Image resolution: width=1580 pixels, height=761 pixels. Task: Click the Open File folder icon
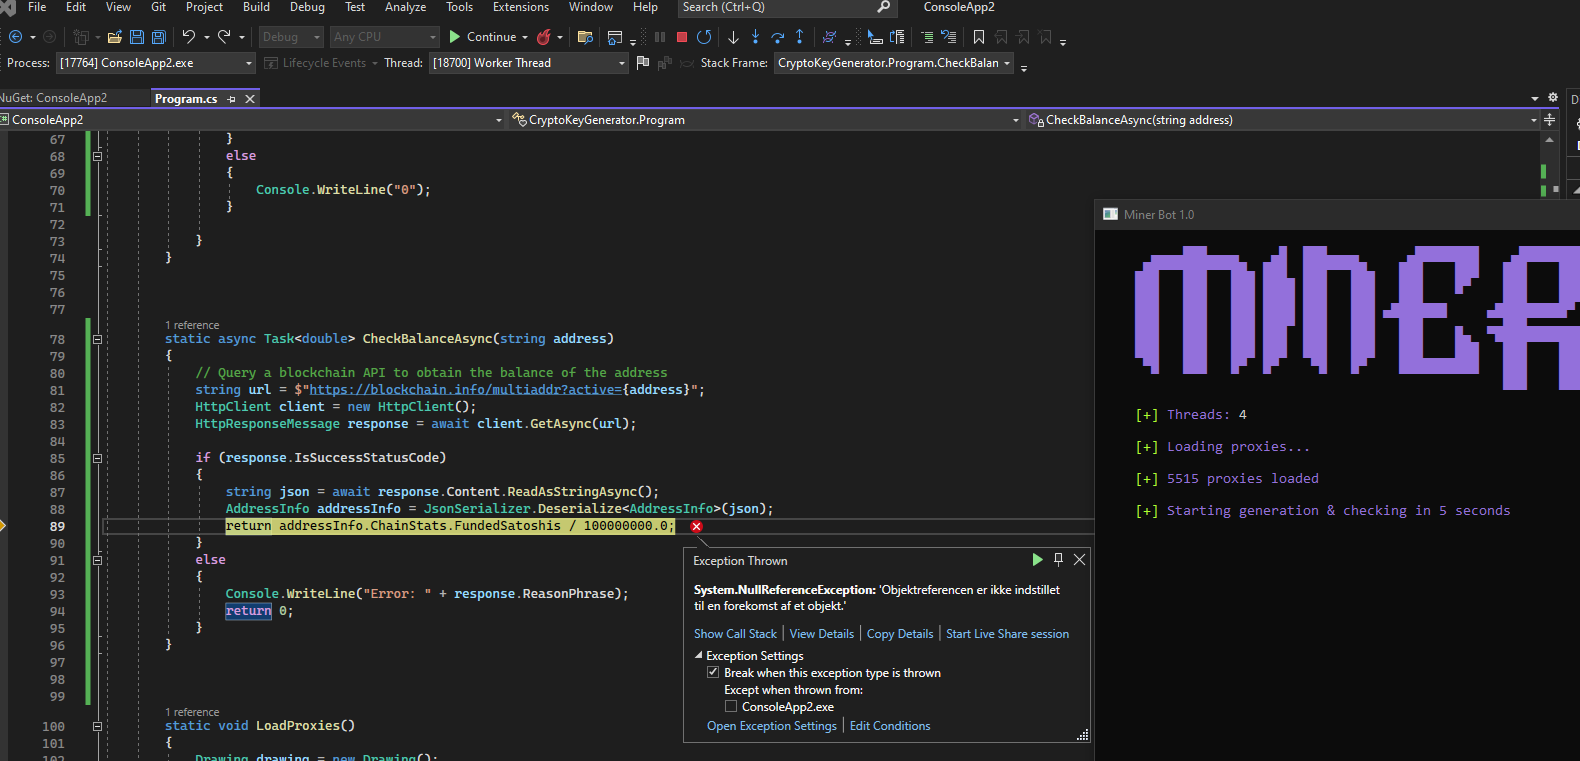pyautogui.click(x=115, y=37)
